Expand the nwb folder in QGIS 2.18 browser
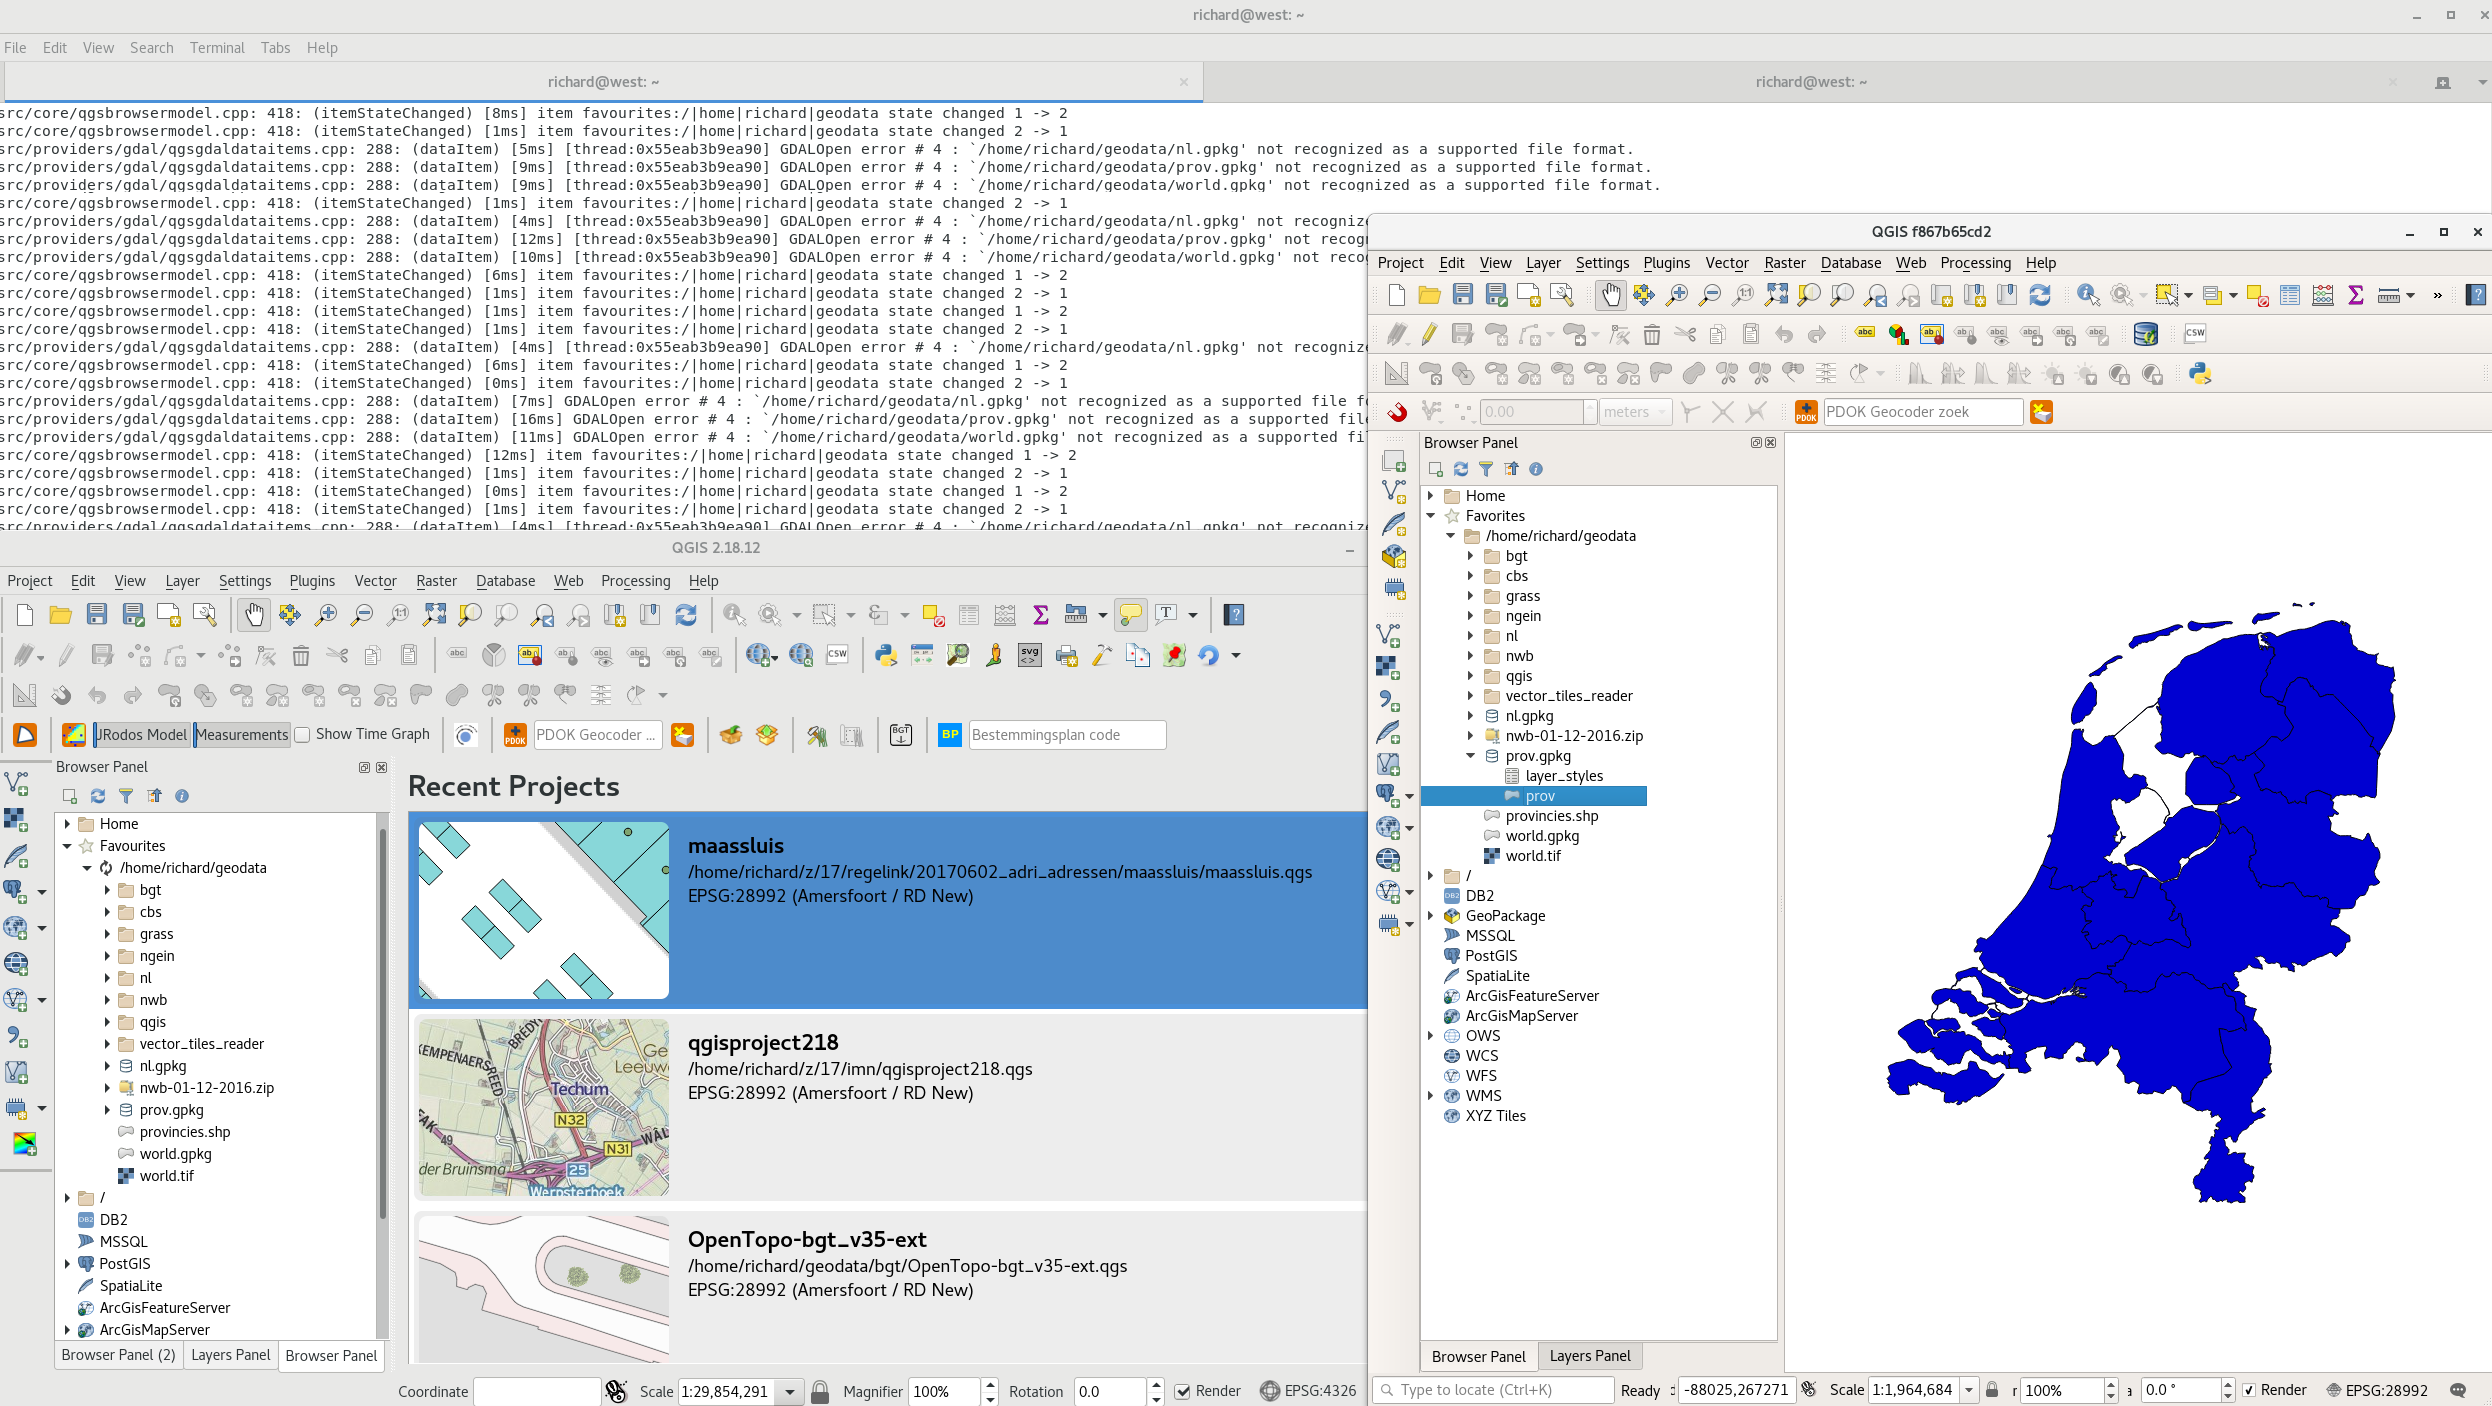 tap(107, 1000)
